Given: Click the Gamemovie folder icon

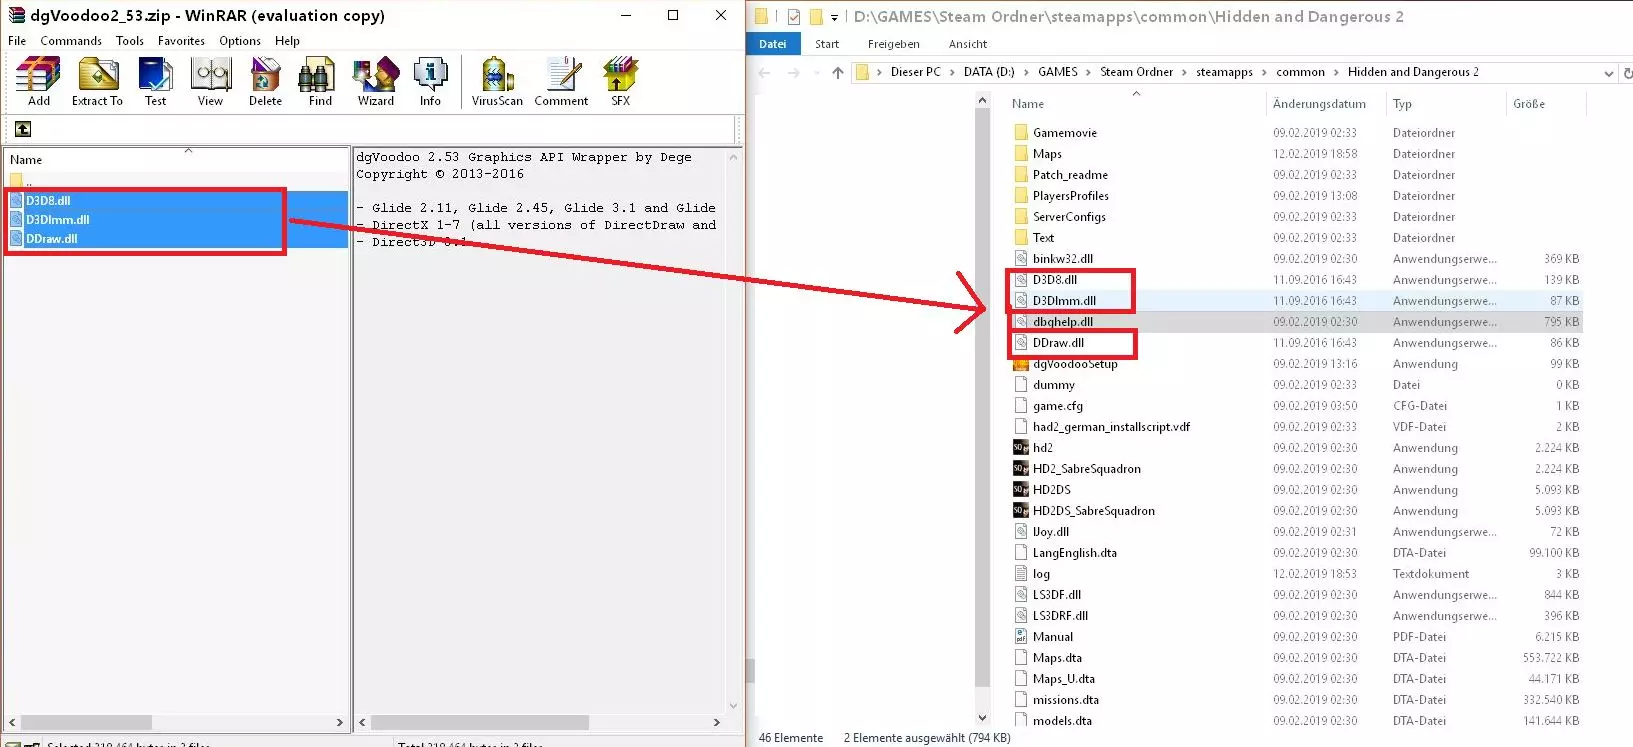Looking at the screenshot, I should click(1021, 133).
